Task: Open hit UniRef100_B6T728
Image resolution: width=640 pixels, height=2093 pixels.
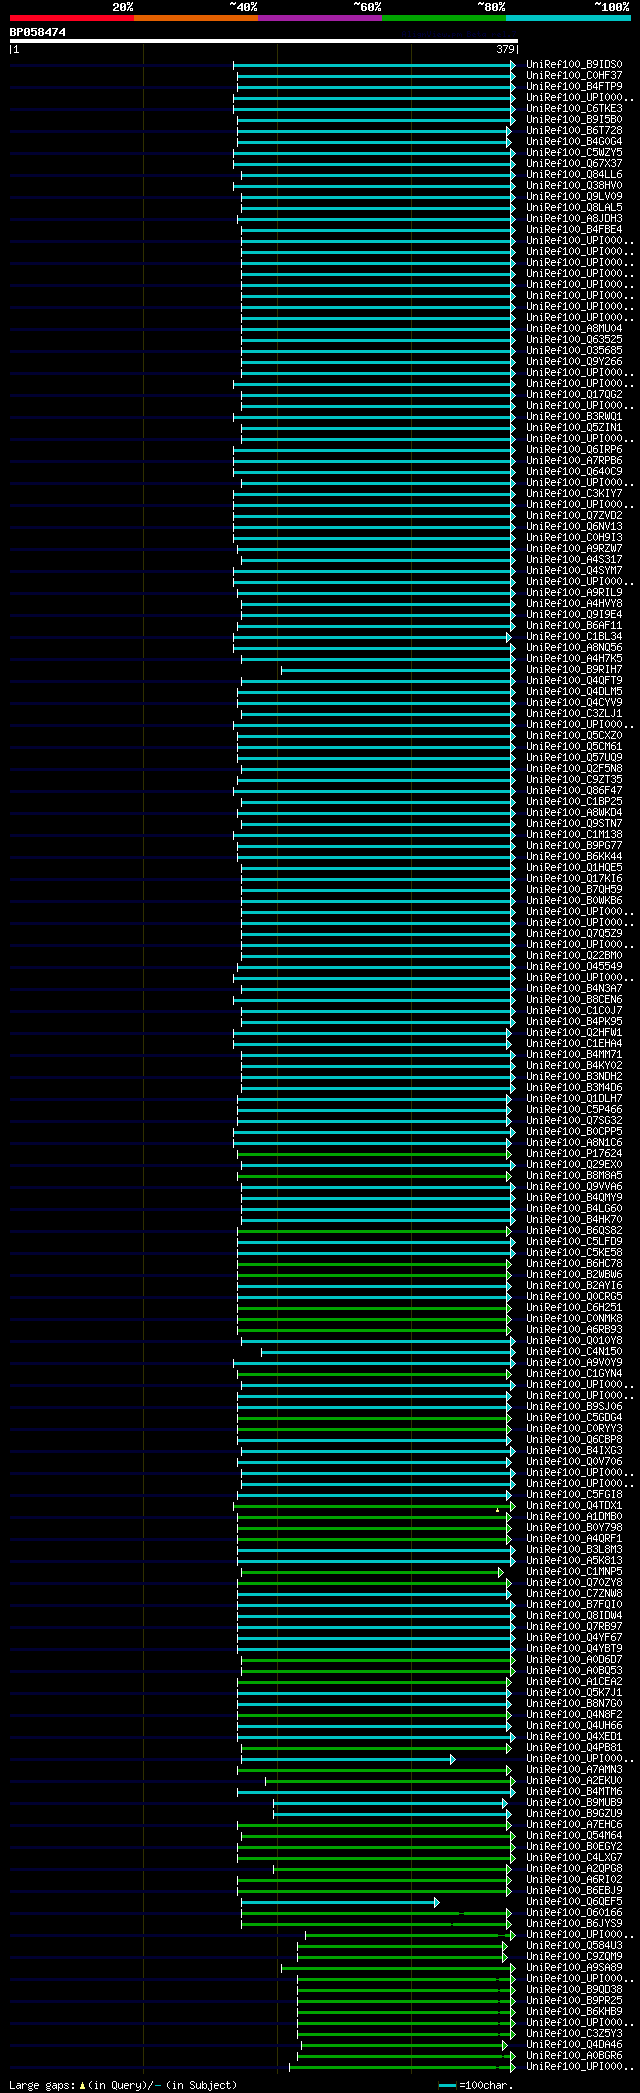Action: pyautogui.click(x=574, y=130)
